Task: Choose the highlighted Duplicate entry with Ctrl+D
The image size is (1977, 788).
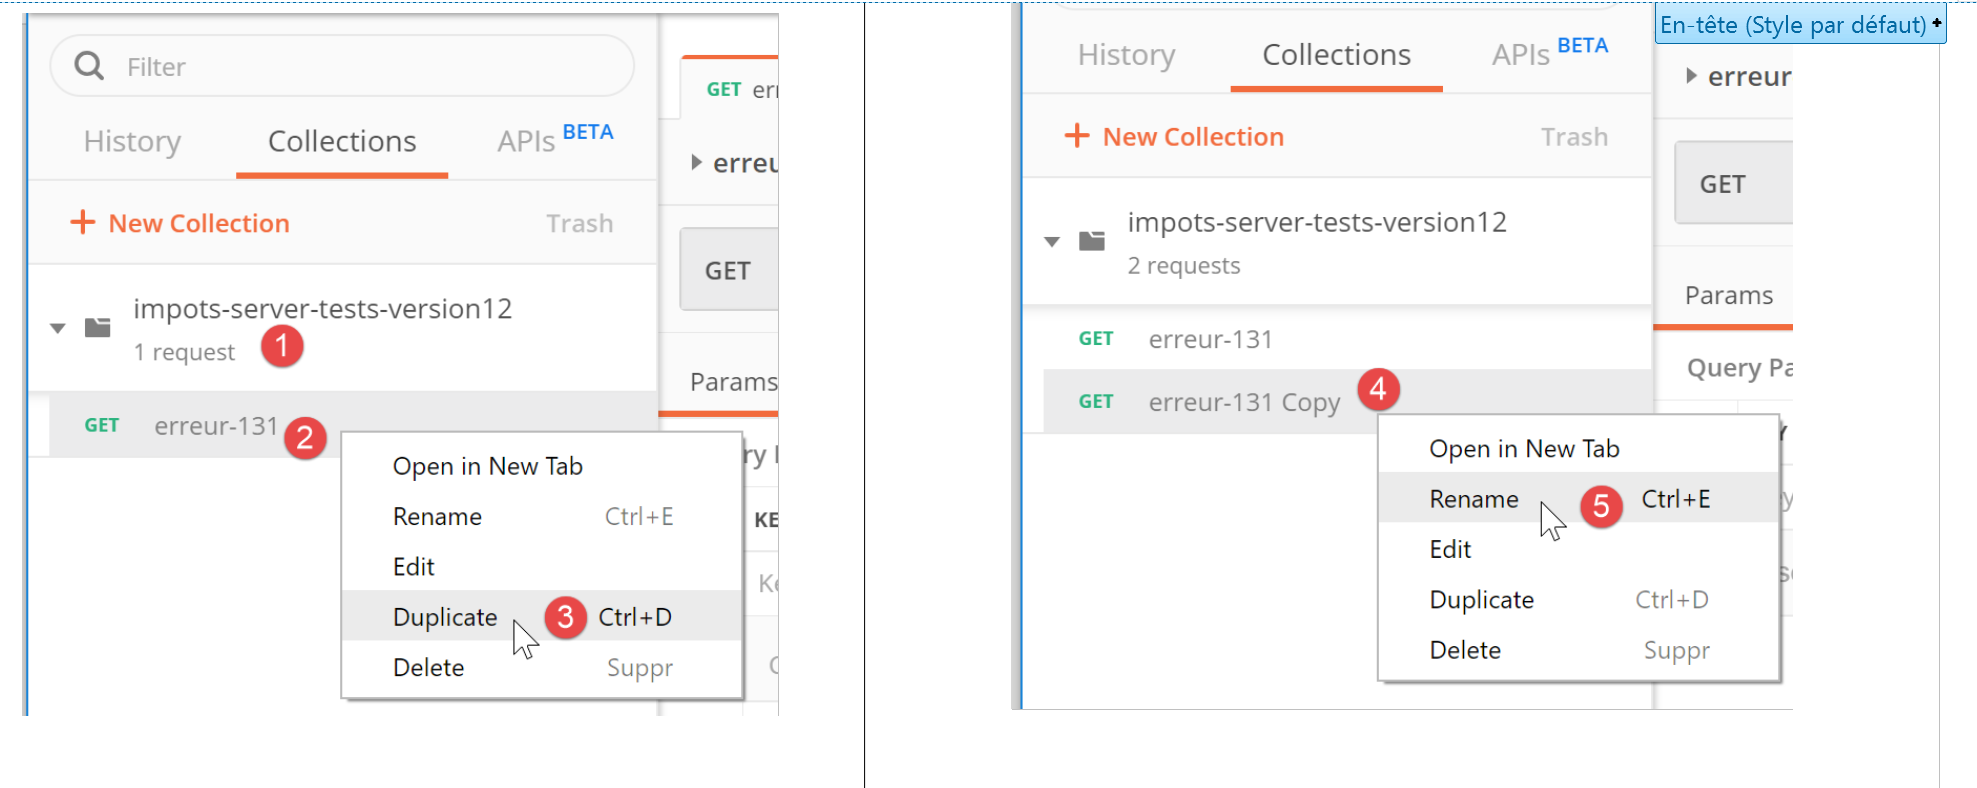Action: coord(445,617)
